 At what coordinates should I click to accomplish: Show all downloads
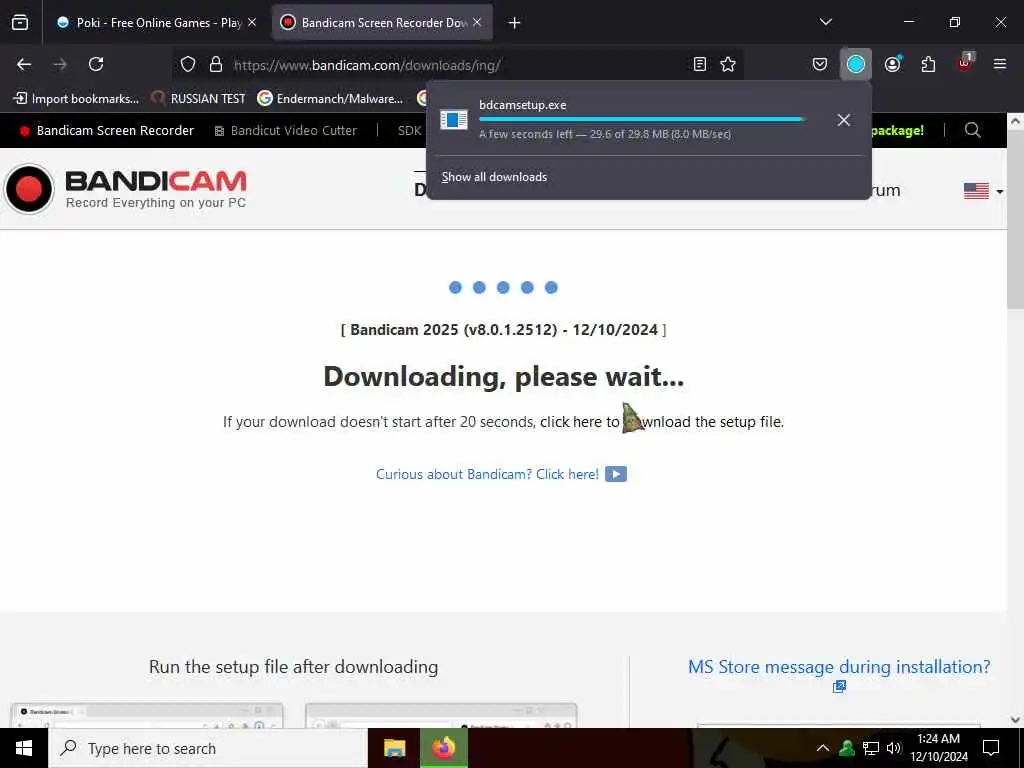point(494,177)
